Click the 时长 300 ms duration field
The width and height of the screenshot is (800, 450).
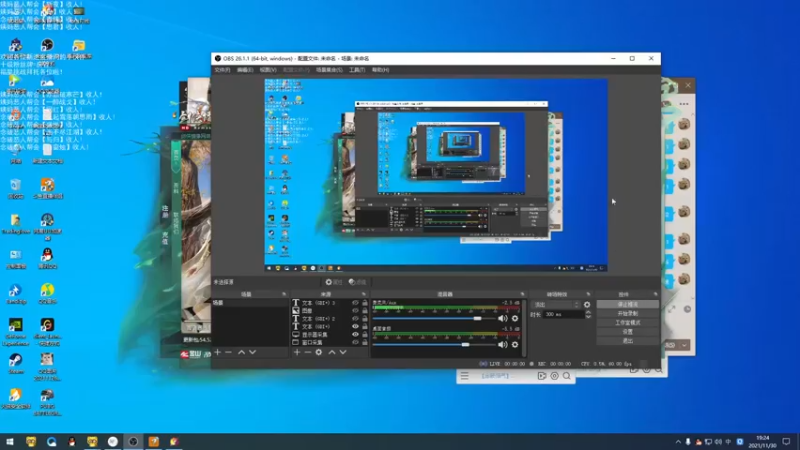(563, 315)
